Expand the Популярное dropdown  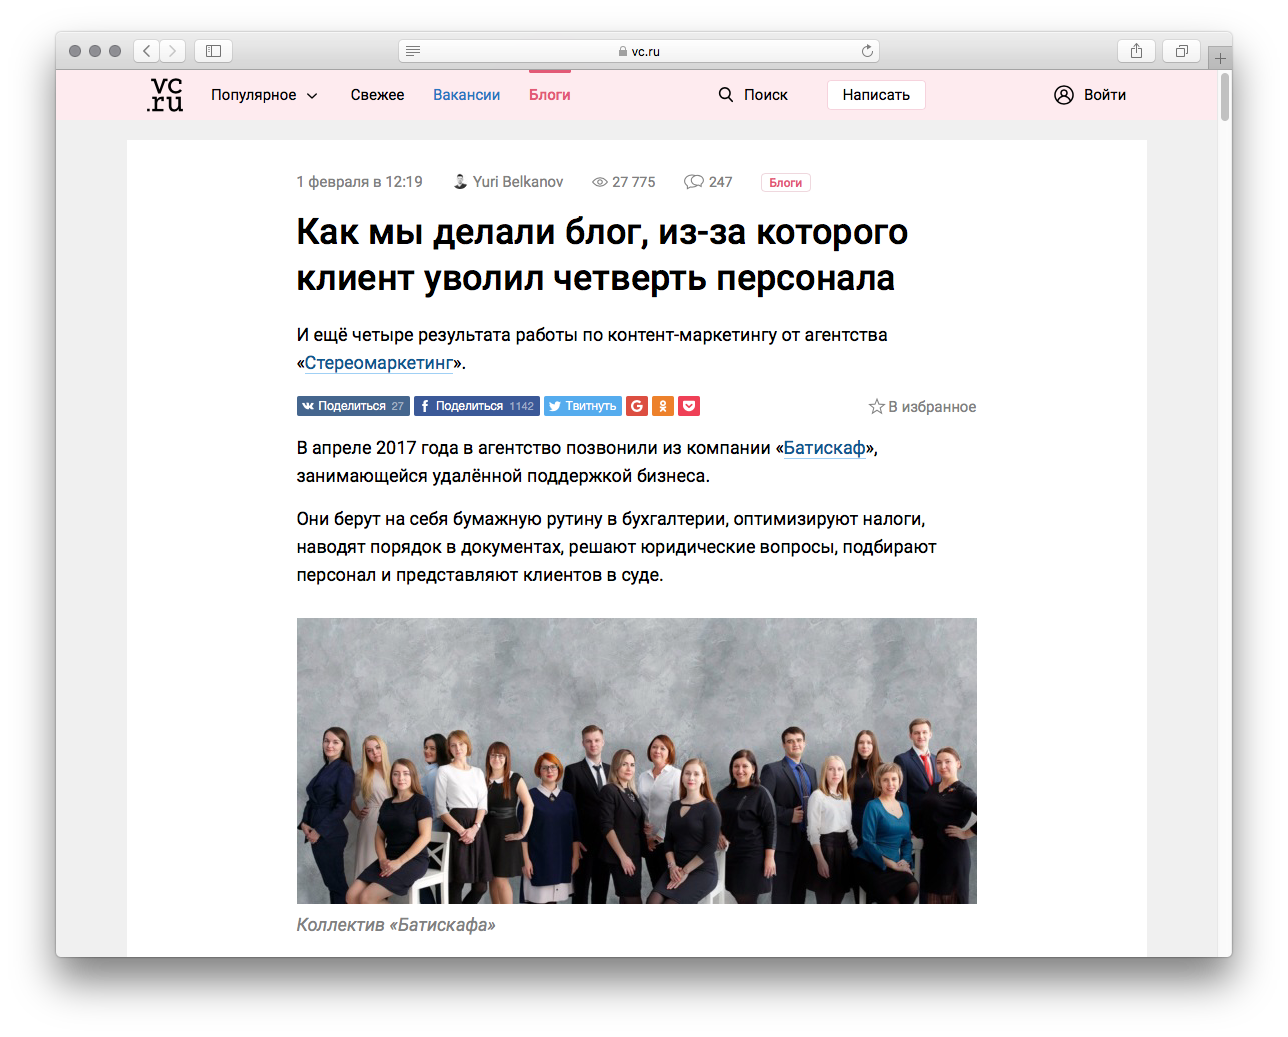click(x=264, y=95)
